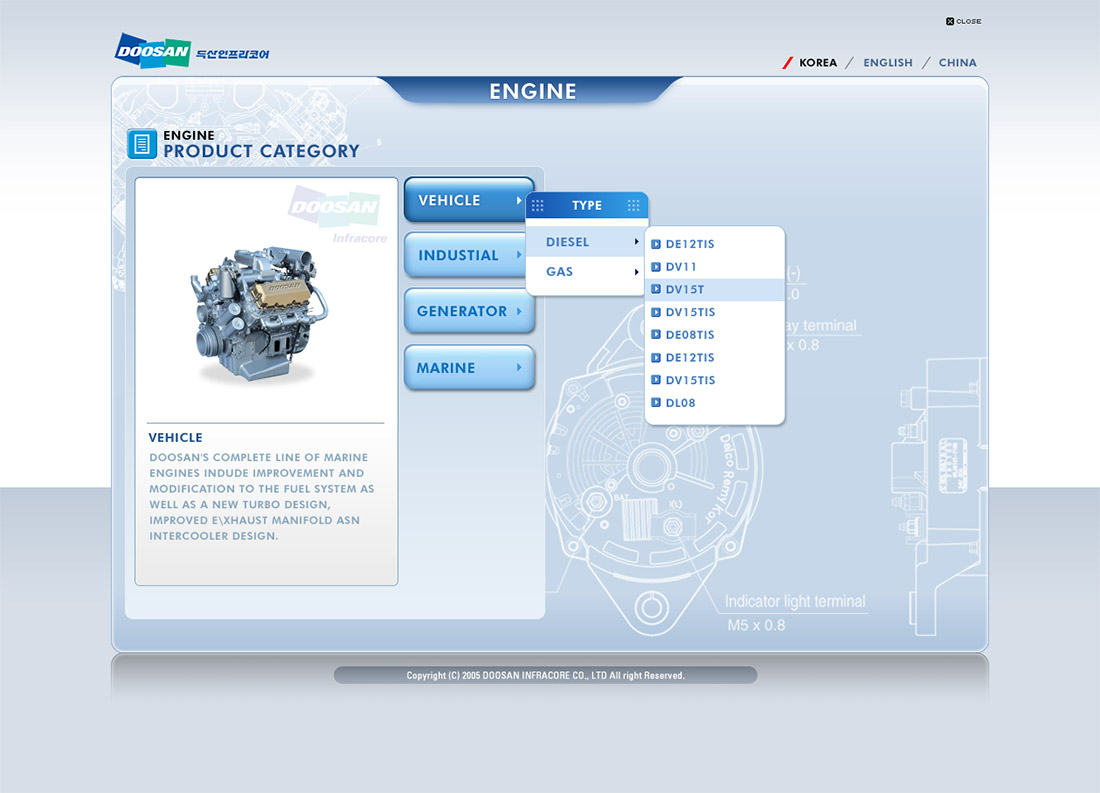This screenshot has width=1100, height=793.
Task: Select the MARINE category button
Action: [x=469, y=368]
